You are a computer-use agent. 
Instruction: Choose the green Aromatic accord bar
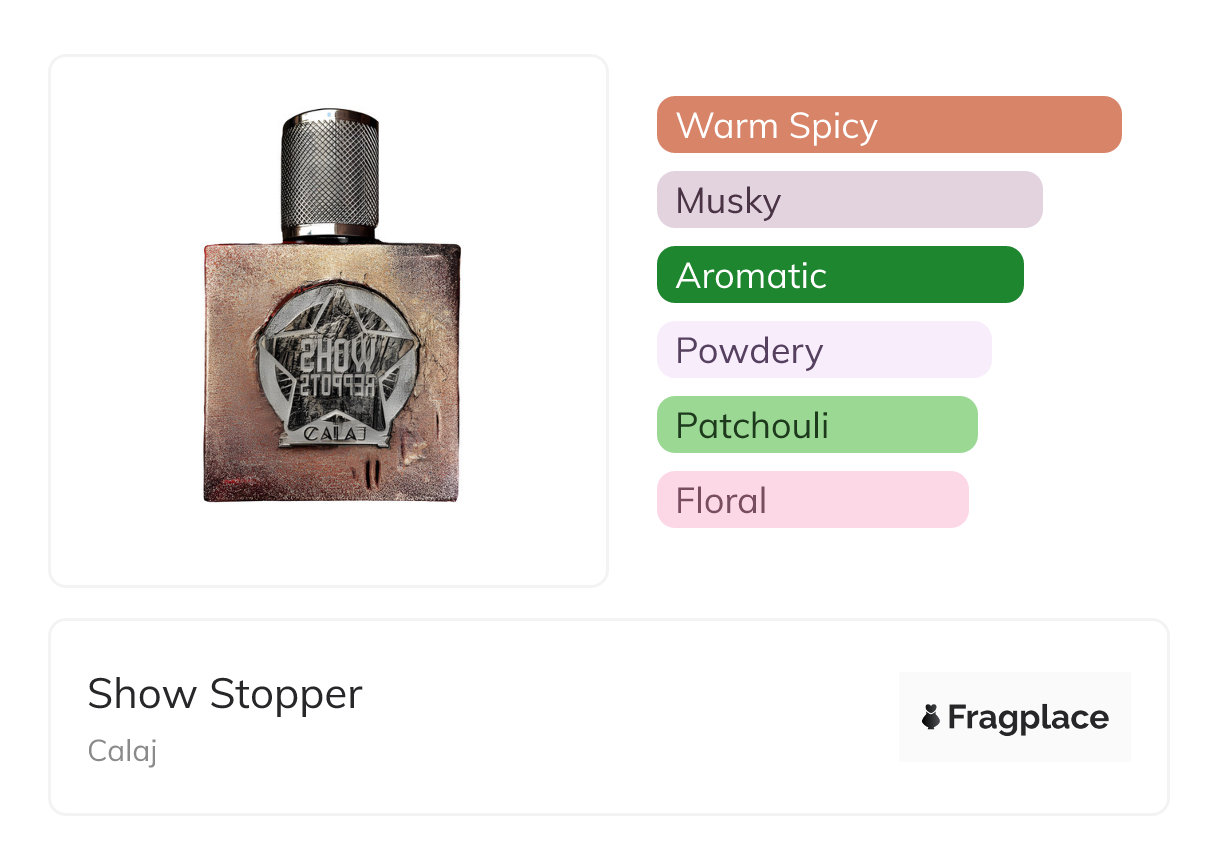pos(840,275)
